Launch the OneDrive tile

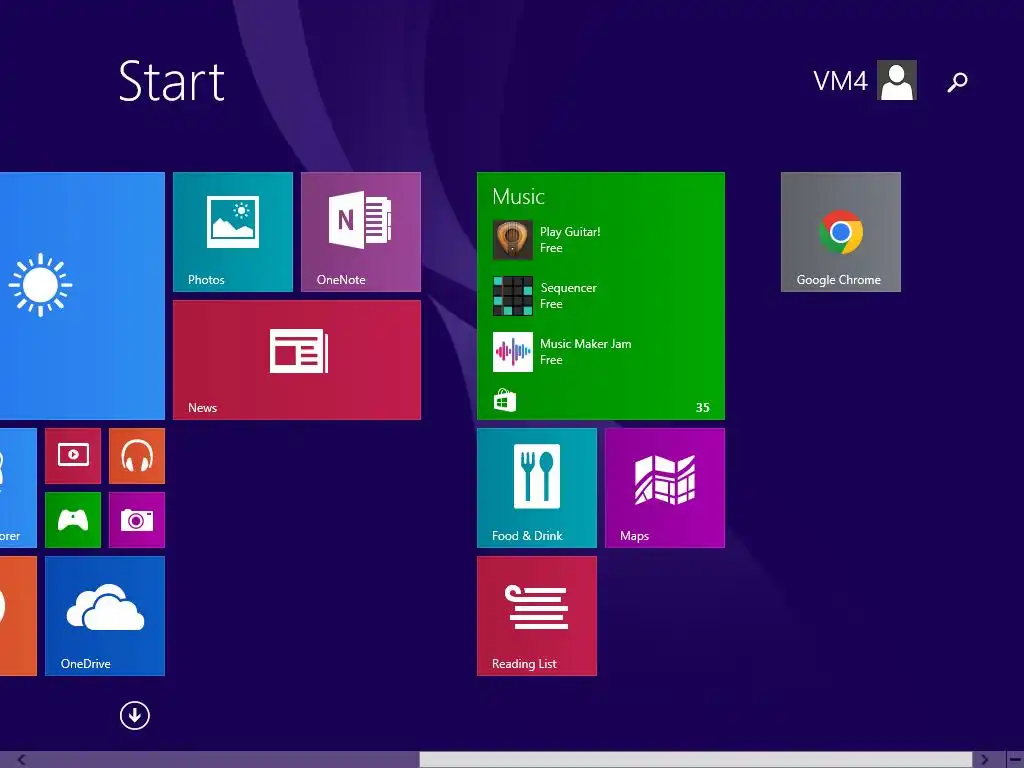click(x=104, y=616)
